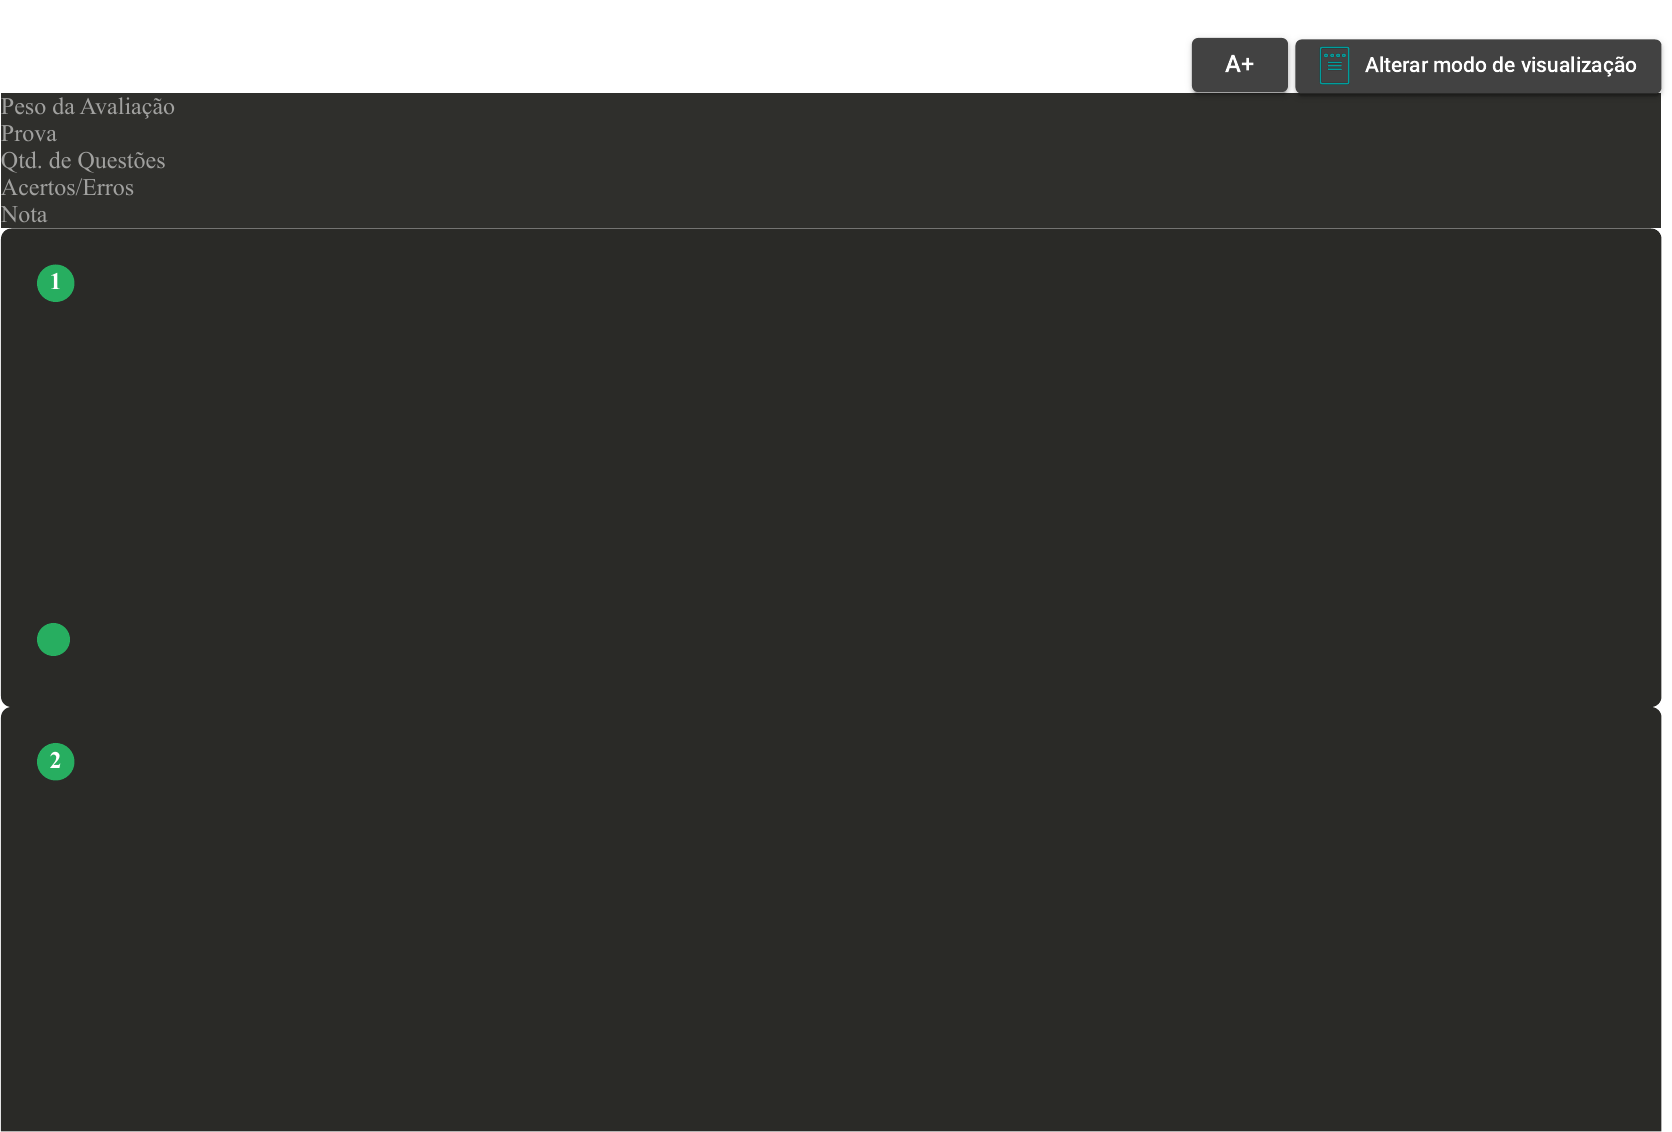Image resolution: width=1672 pixels, height=1132 pixels.
Task: Click the word "Questões" in the summary header
Action: [x=121, y=161]
